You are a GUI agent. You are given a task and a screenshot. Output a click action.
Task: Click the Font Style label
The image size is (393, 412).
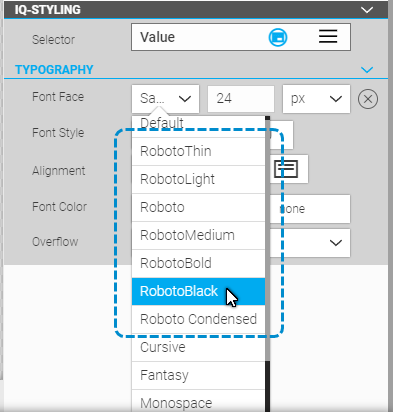coord(58,133)
